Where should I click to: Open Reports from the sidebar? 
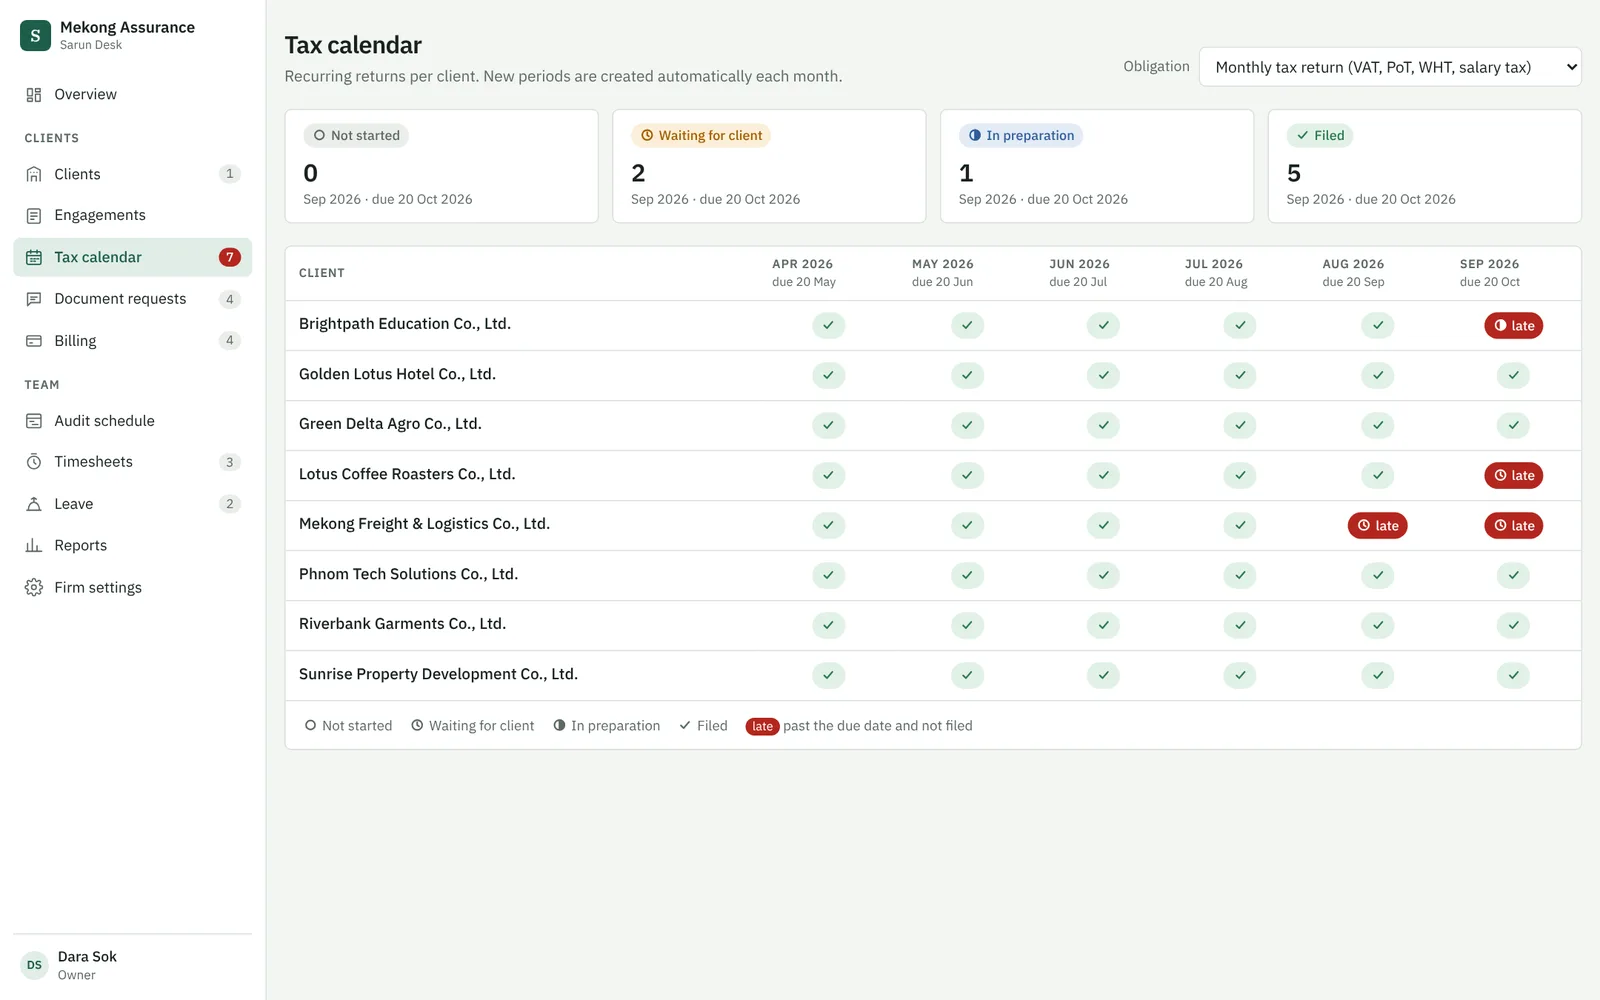click(132, 546)
